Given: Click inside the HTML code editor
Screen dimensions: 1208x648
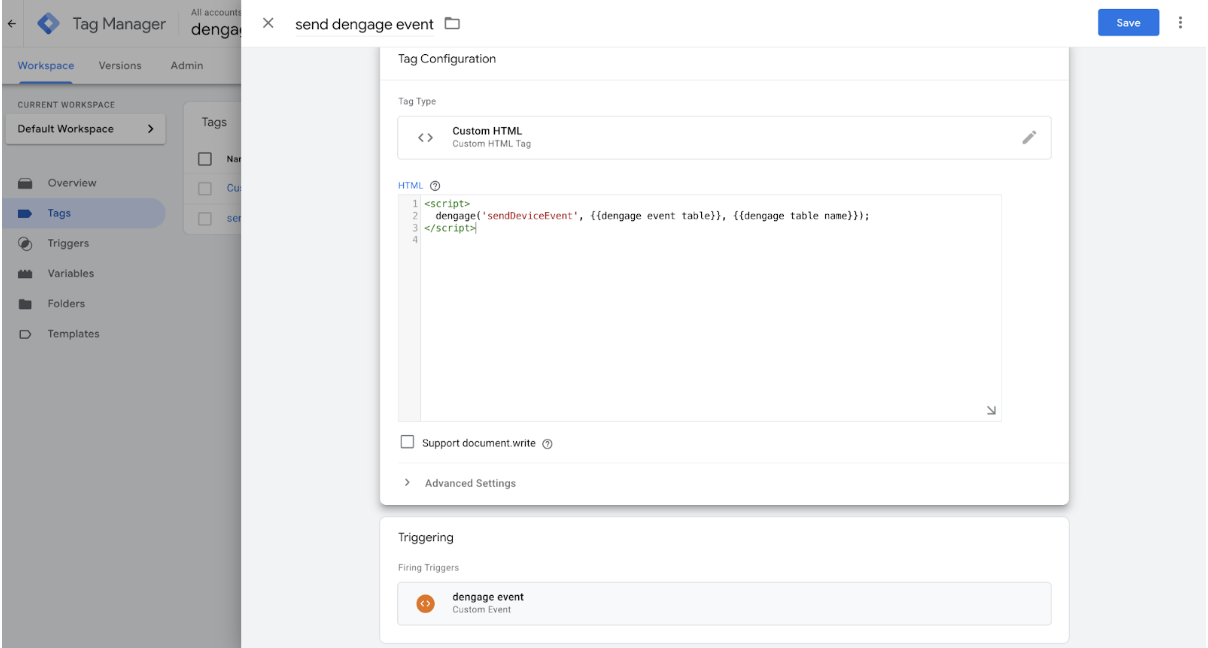Looking at the screenshot, I should tap(710, 308).
